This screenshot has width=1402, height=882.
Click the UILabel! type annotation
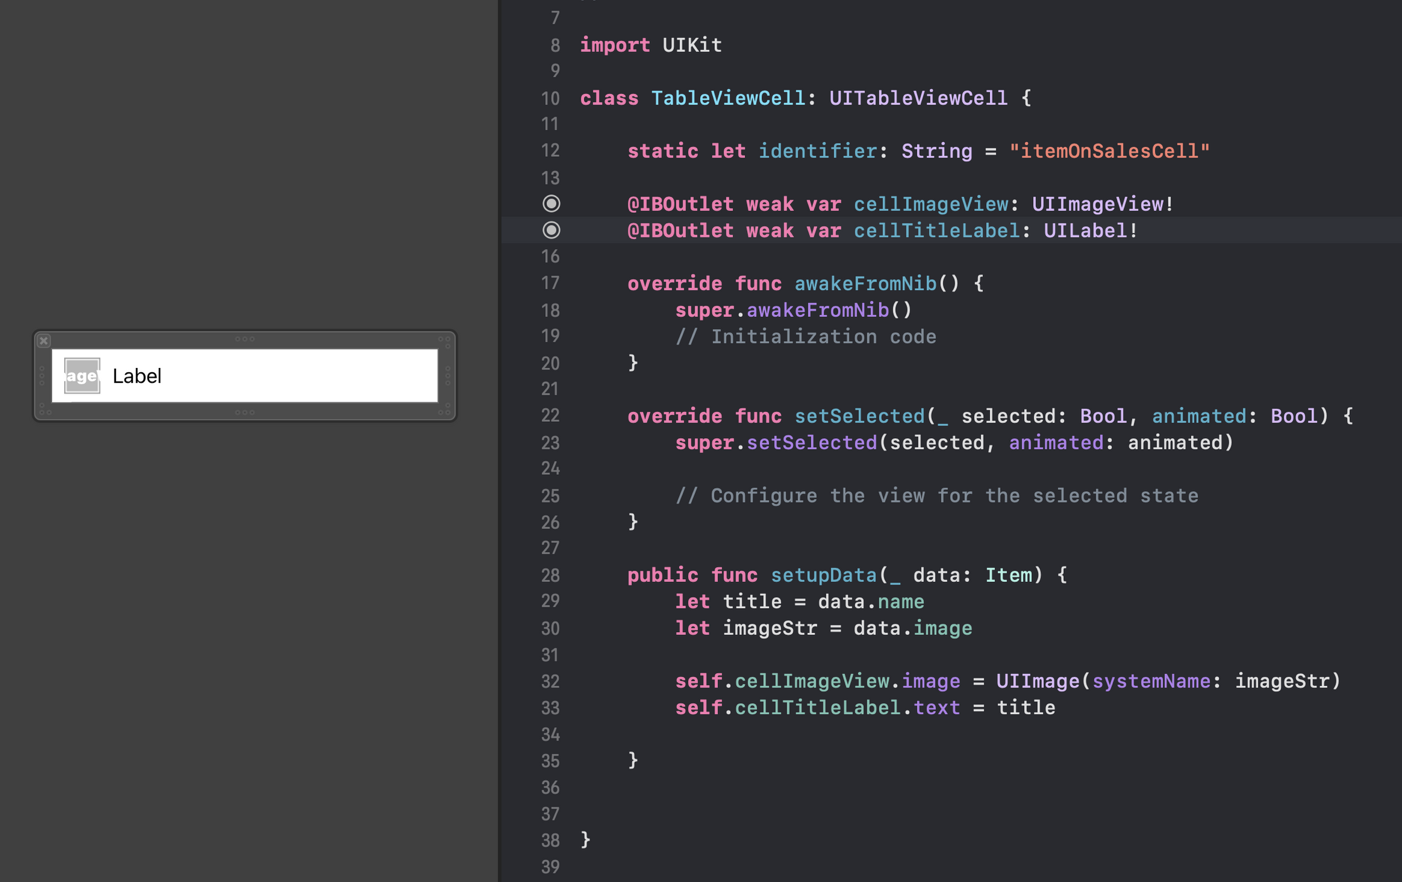coord(1091,230)
